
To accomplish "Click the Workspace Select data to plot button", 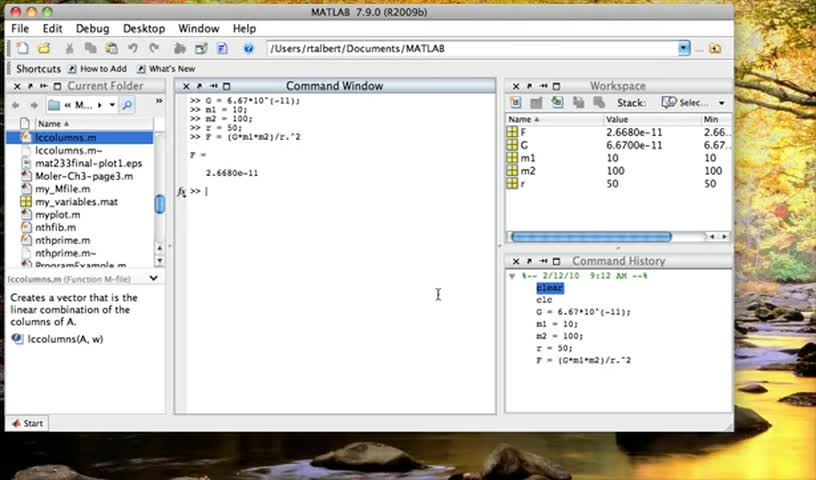I will tap(685, 103).
